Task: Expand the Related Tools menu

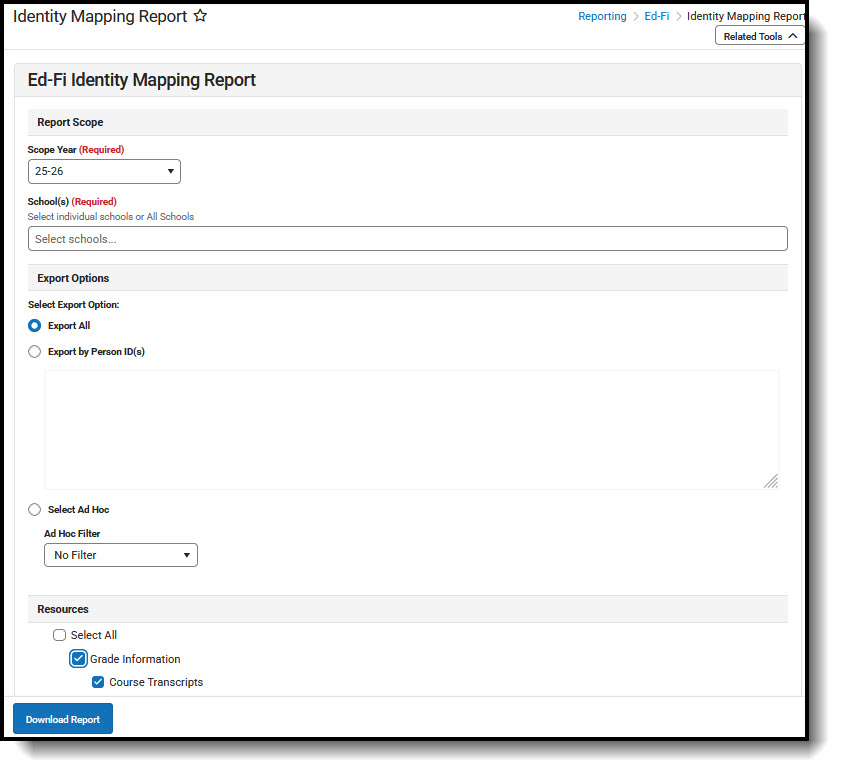Action: tap(760, 36)
